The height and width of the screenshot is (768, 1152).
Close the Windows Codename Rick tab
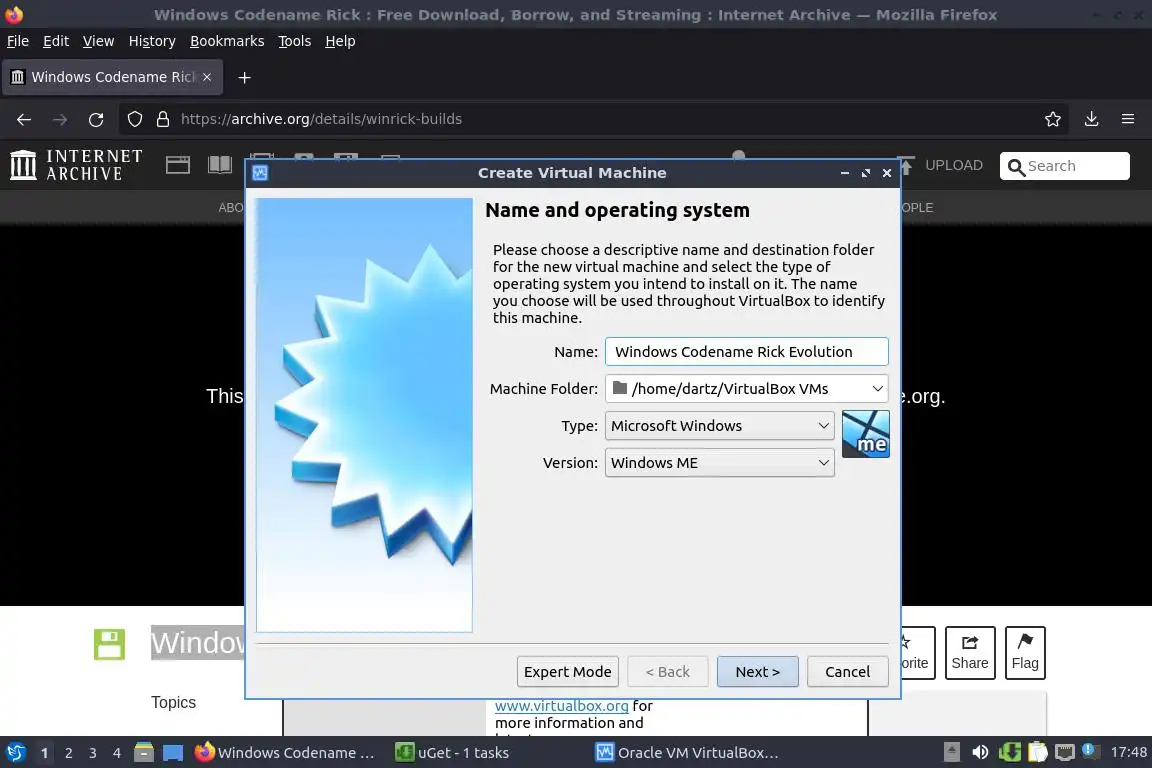pos(207,77)
